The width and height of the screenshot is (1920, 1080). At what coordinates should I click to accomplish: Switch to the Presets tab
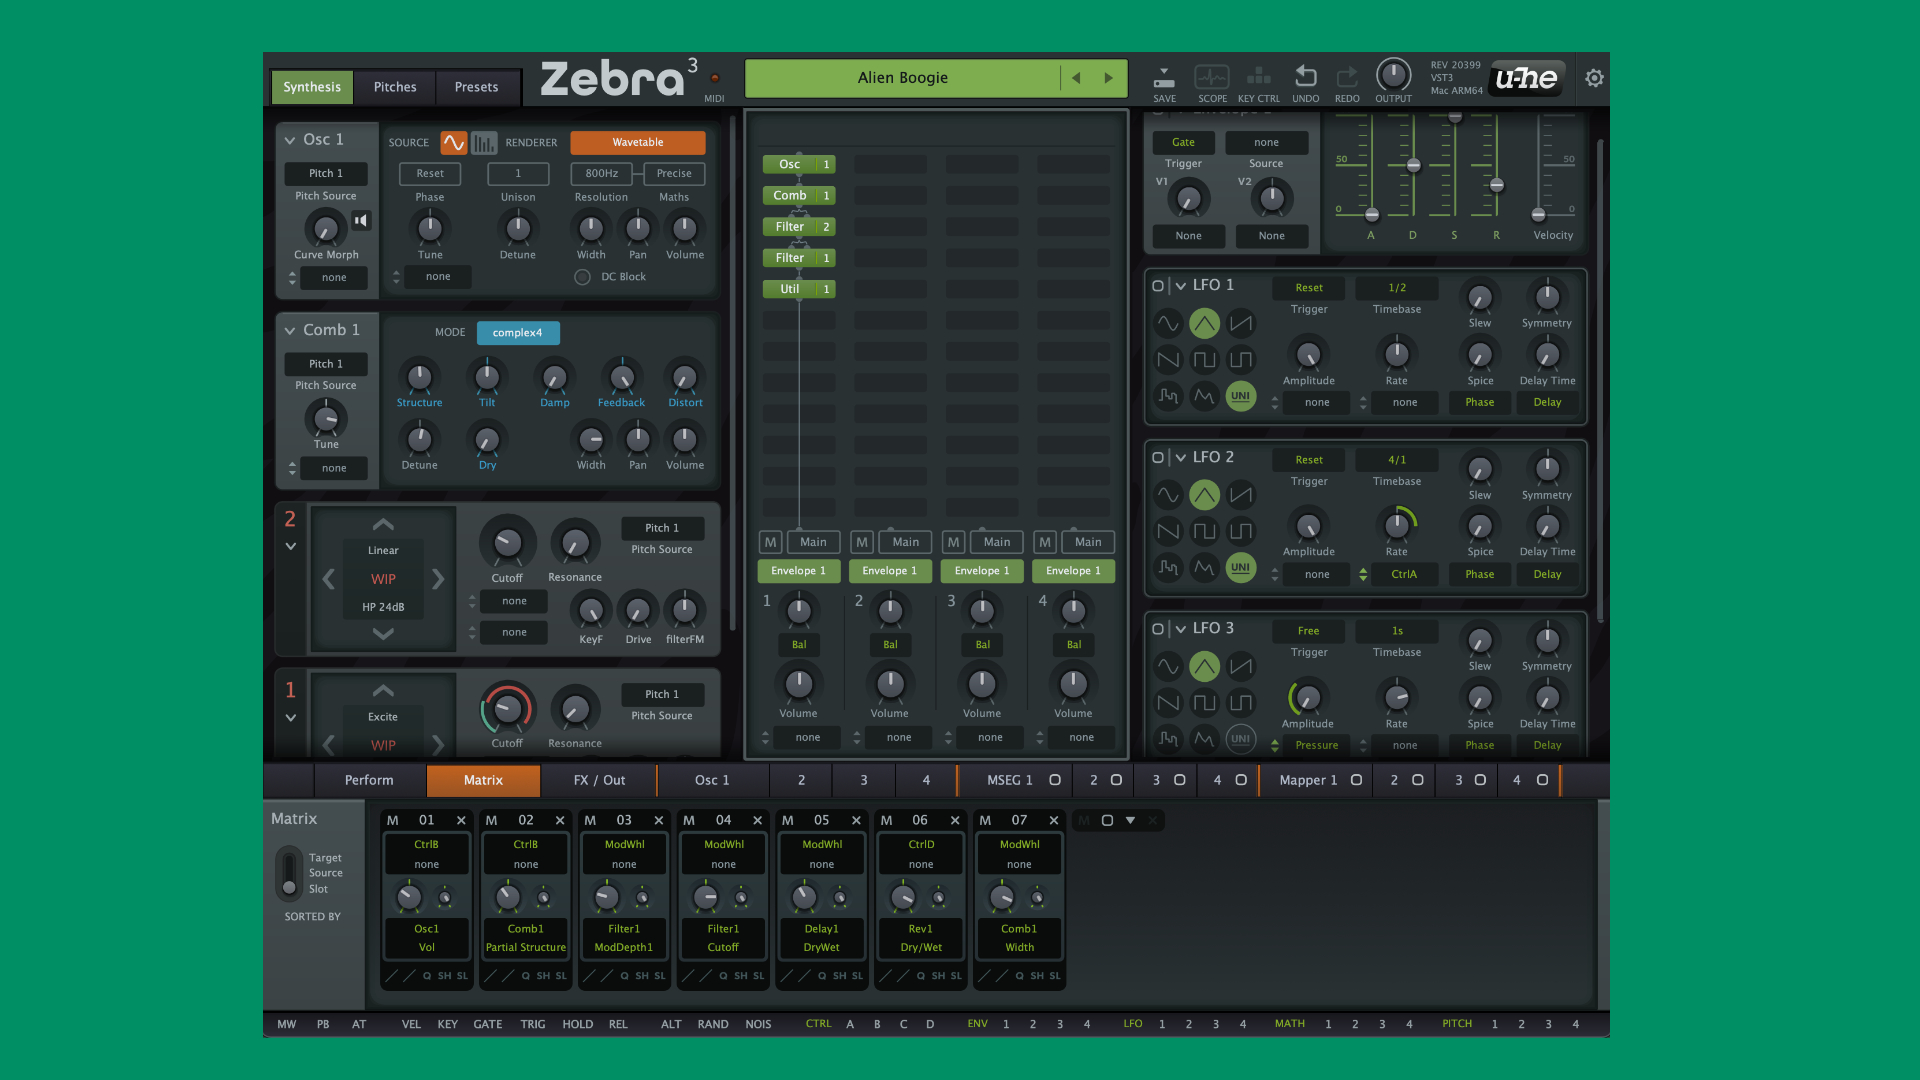pos(476,87)
